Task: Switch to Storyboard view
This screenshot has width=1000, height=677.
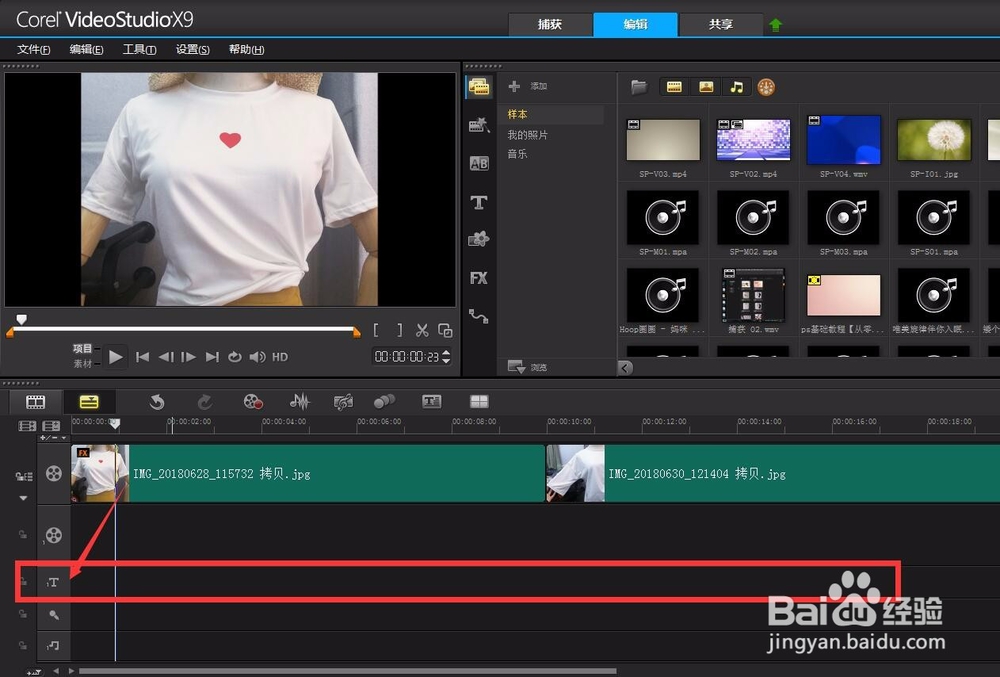Action: [x=36, y=402]
